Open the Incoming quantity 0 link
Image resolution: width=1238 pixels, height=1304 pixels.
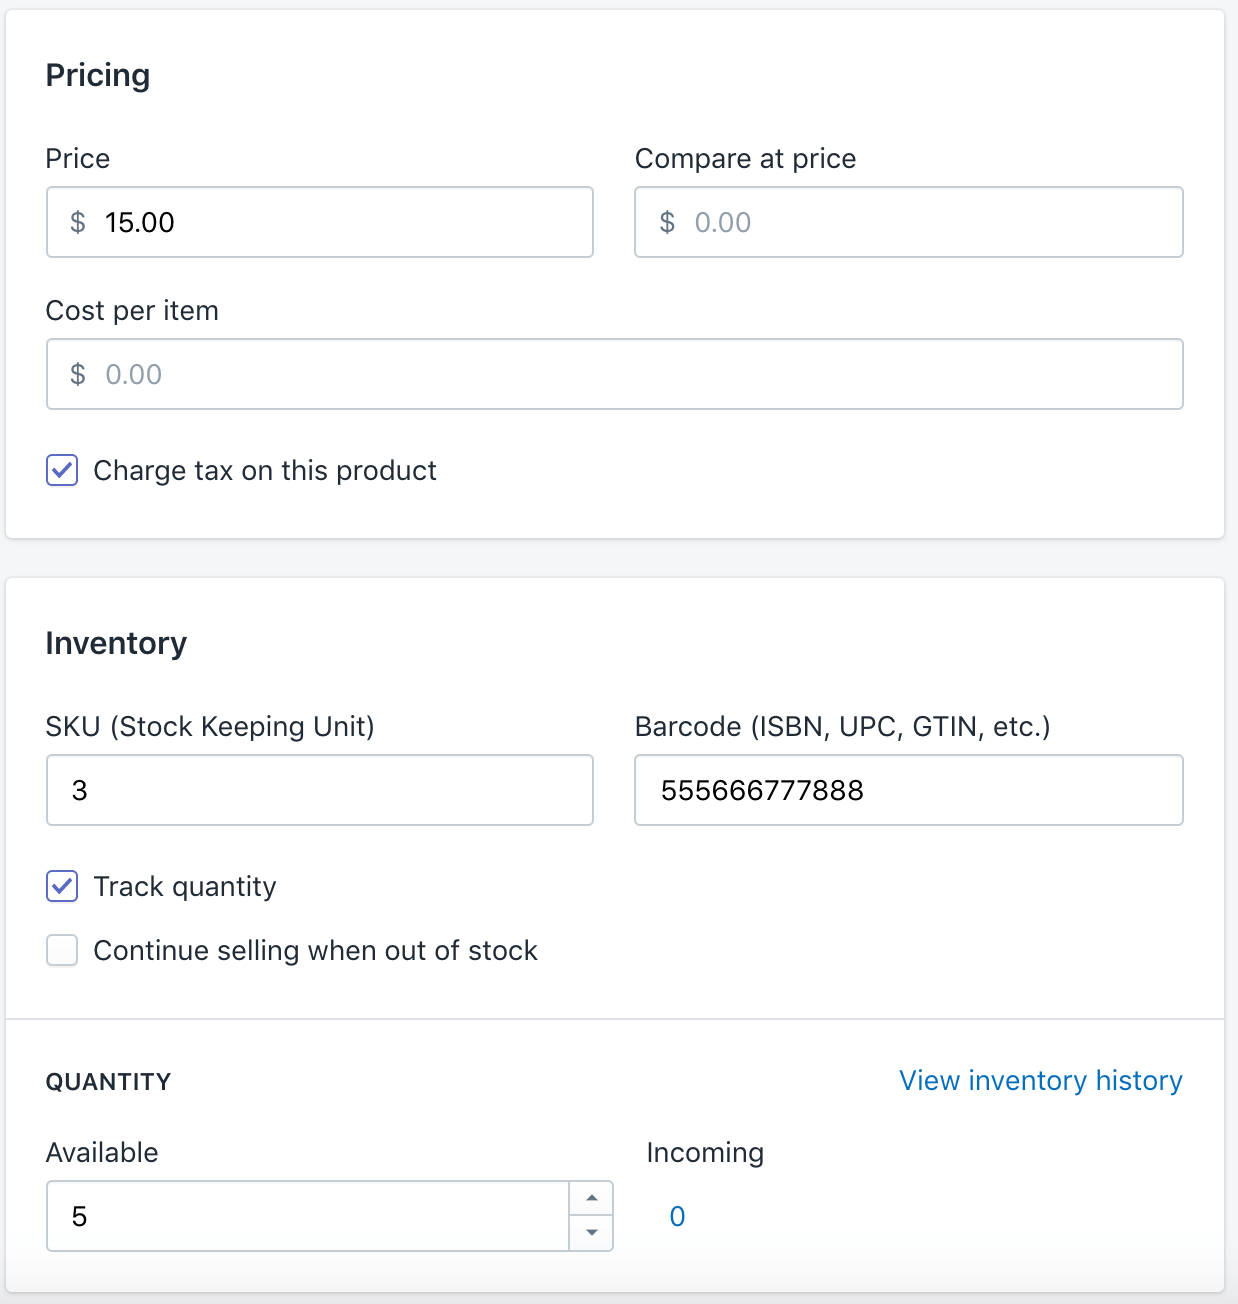(677, 1216)
